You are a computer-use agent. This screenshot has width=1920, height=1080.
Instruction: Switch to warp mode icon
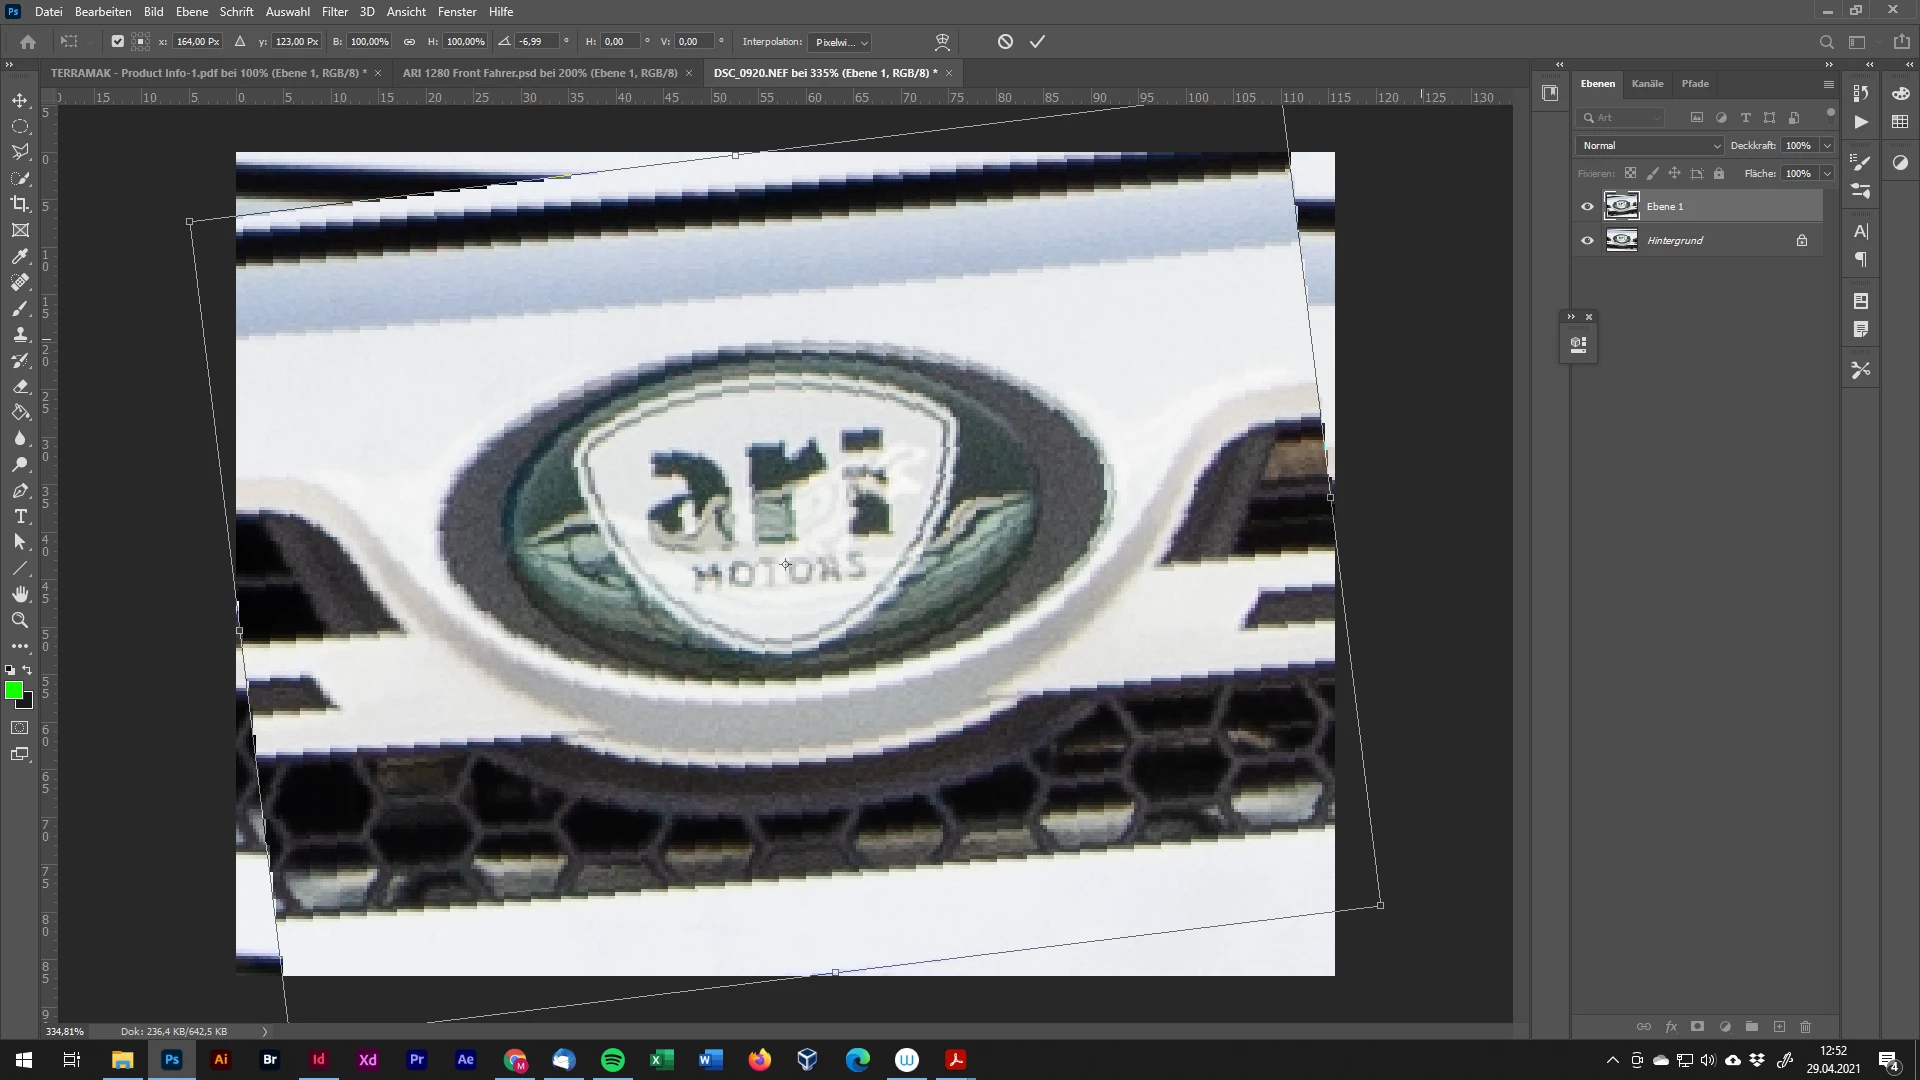942,42
